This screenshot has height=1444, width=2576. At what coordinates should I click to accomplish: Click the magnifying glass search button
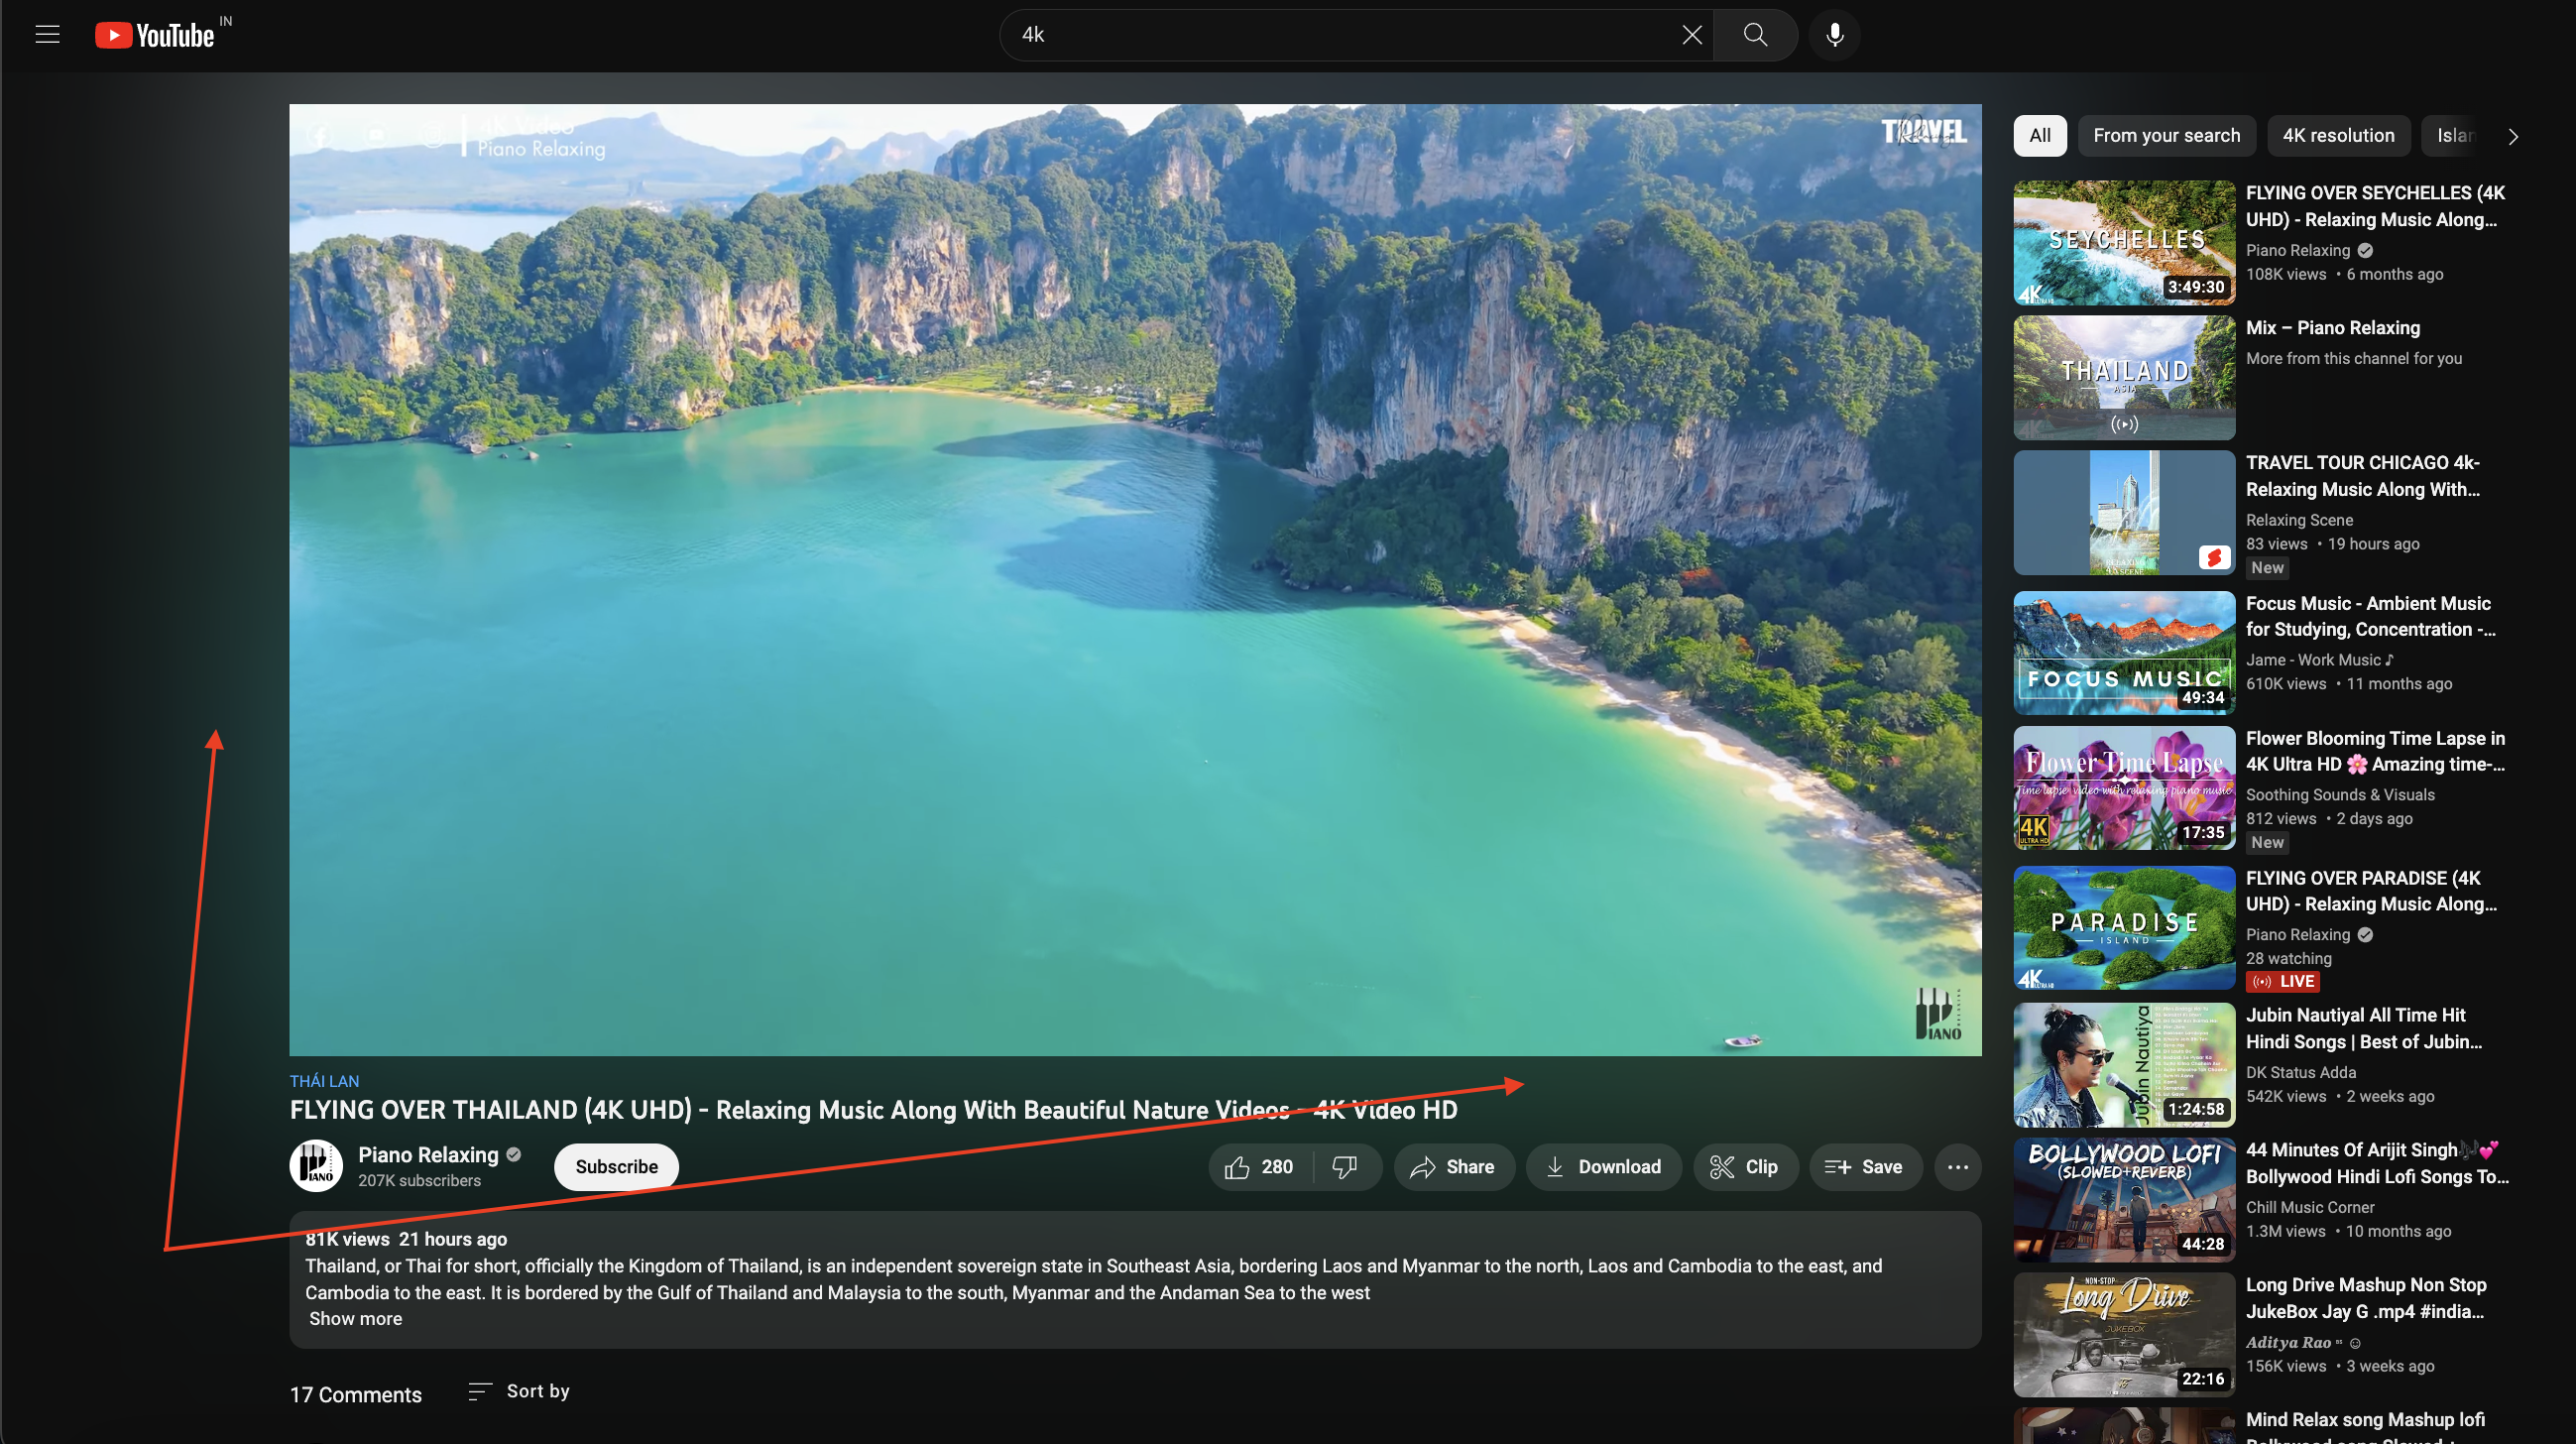(x=1755, y=35)
